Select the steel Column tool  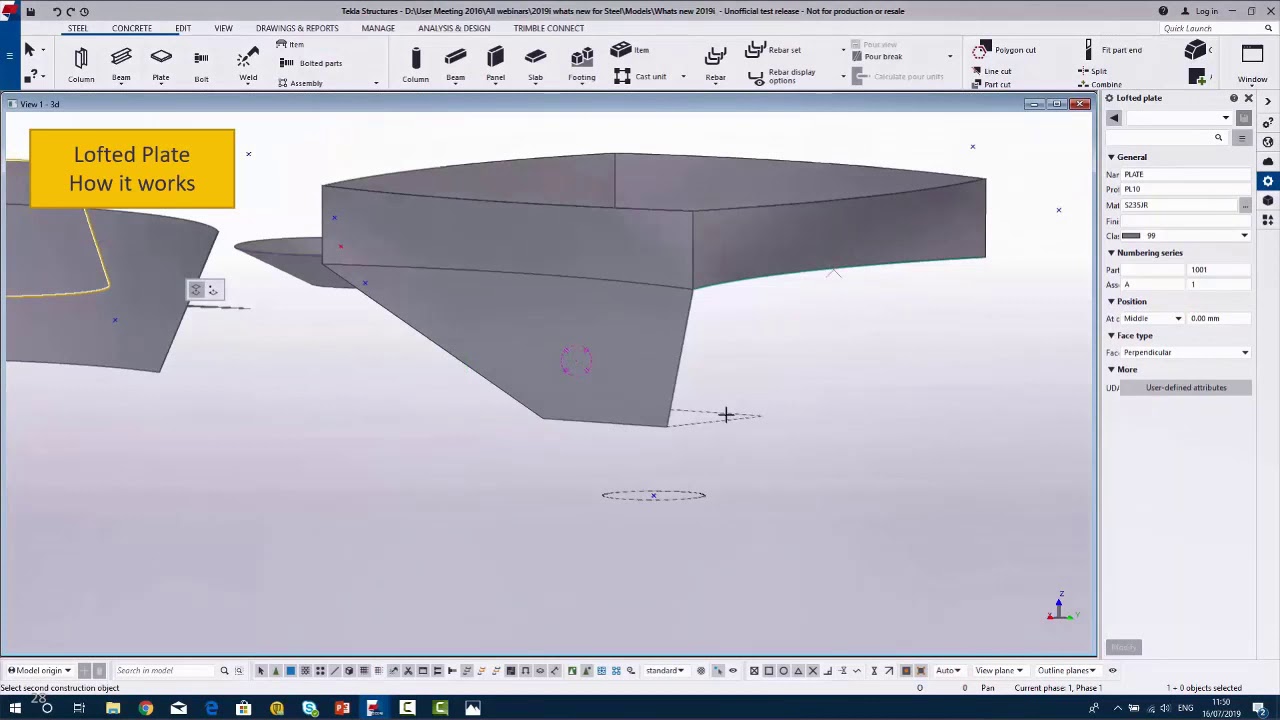coord(81,63)
